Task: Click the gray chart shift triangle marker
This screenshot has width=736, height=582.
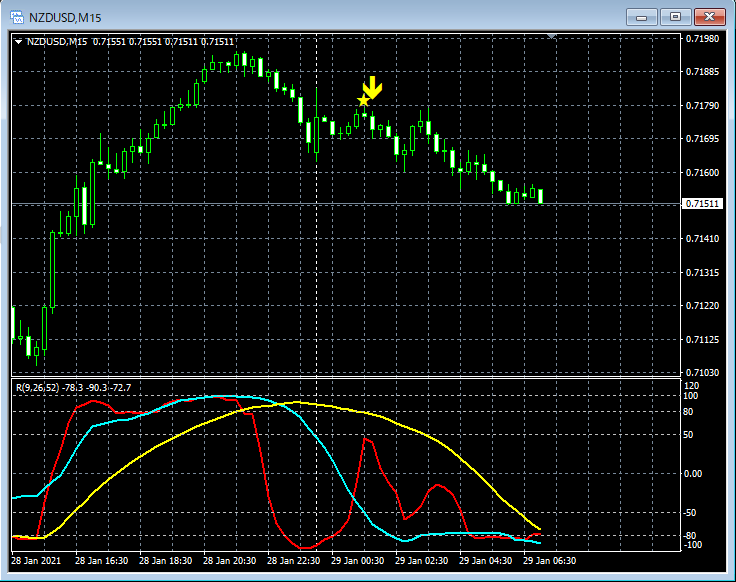Action: [x=552, y=36]
